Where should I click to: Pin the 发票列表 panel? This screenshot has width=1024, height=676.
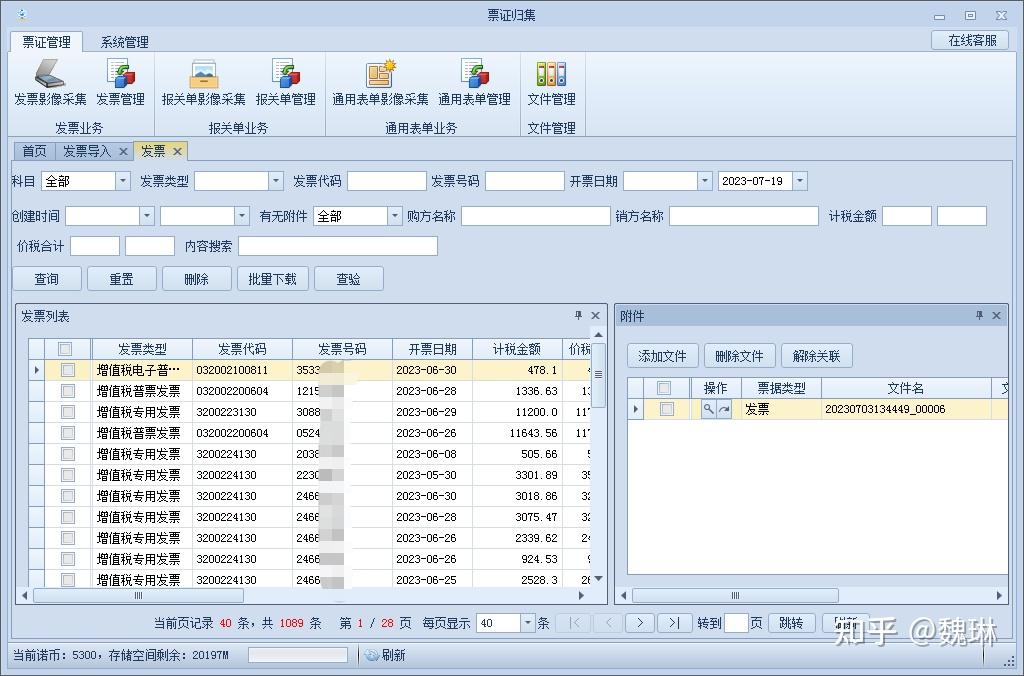point(578,315)
